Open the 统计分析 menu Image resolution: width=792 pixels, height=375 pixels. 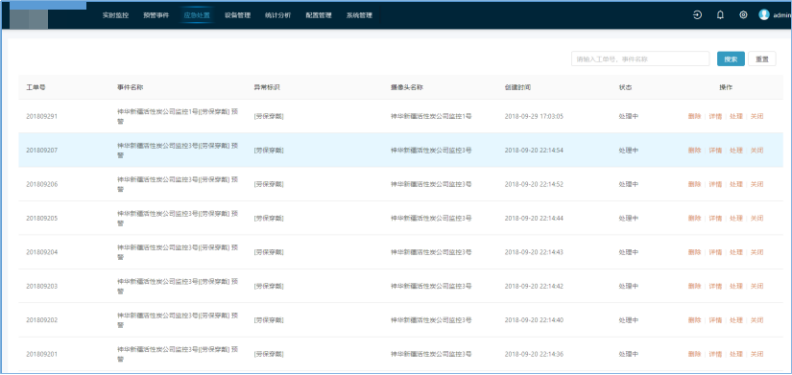tap(278, 15)
